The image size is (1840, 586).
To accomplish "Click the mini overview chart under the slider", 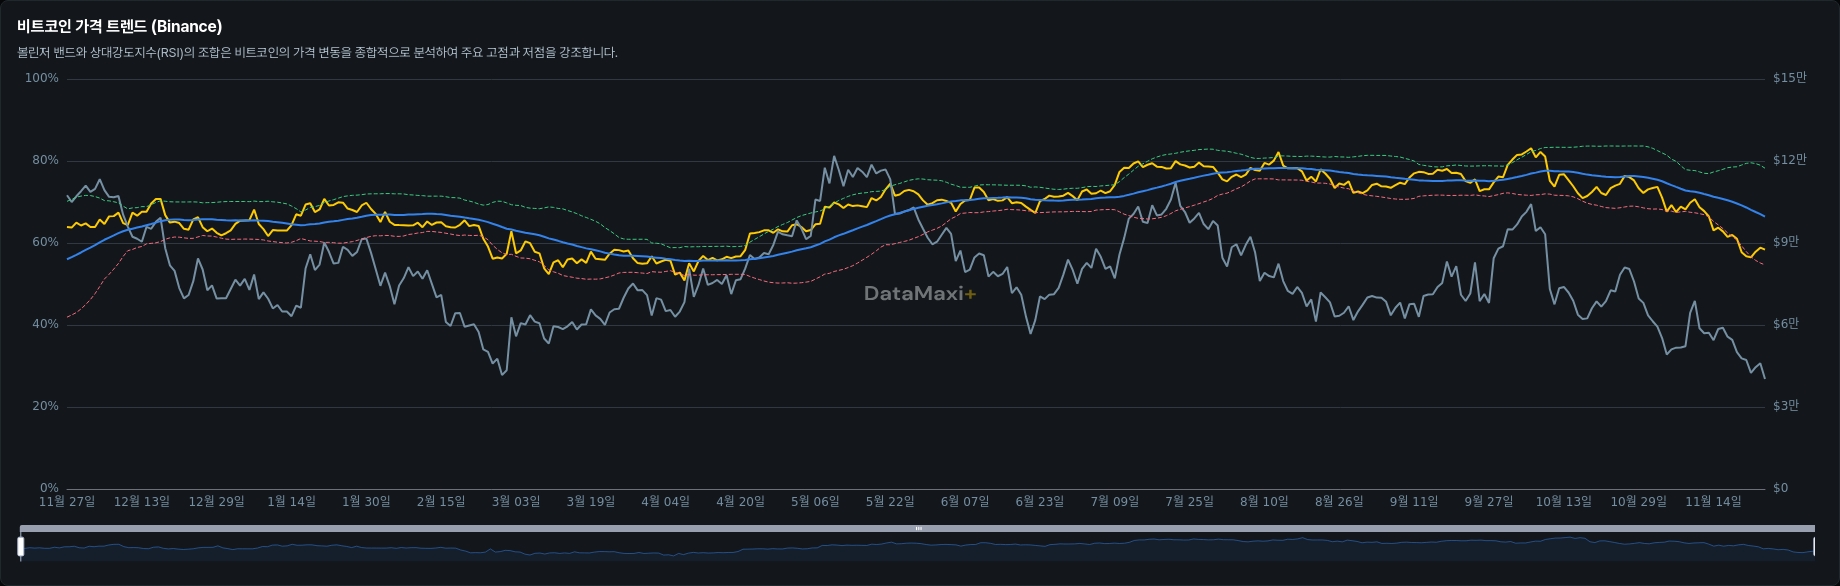I will pyautogui.click(x=916, y=548).
